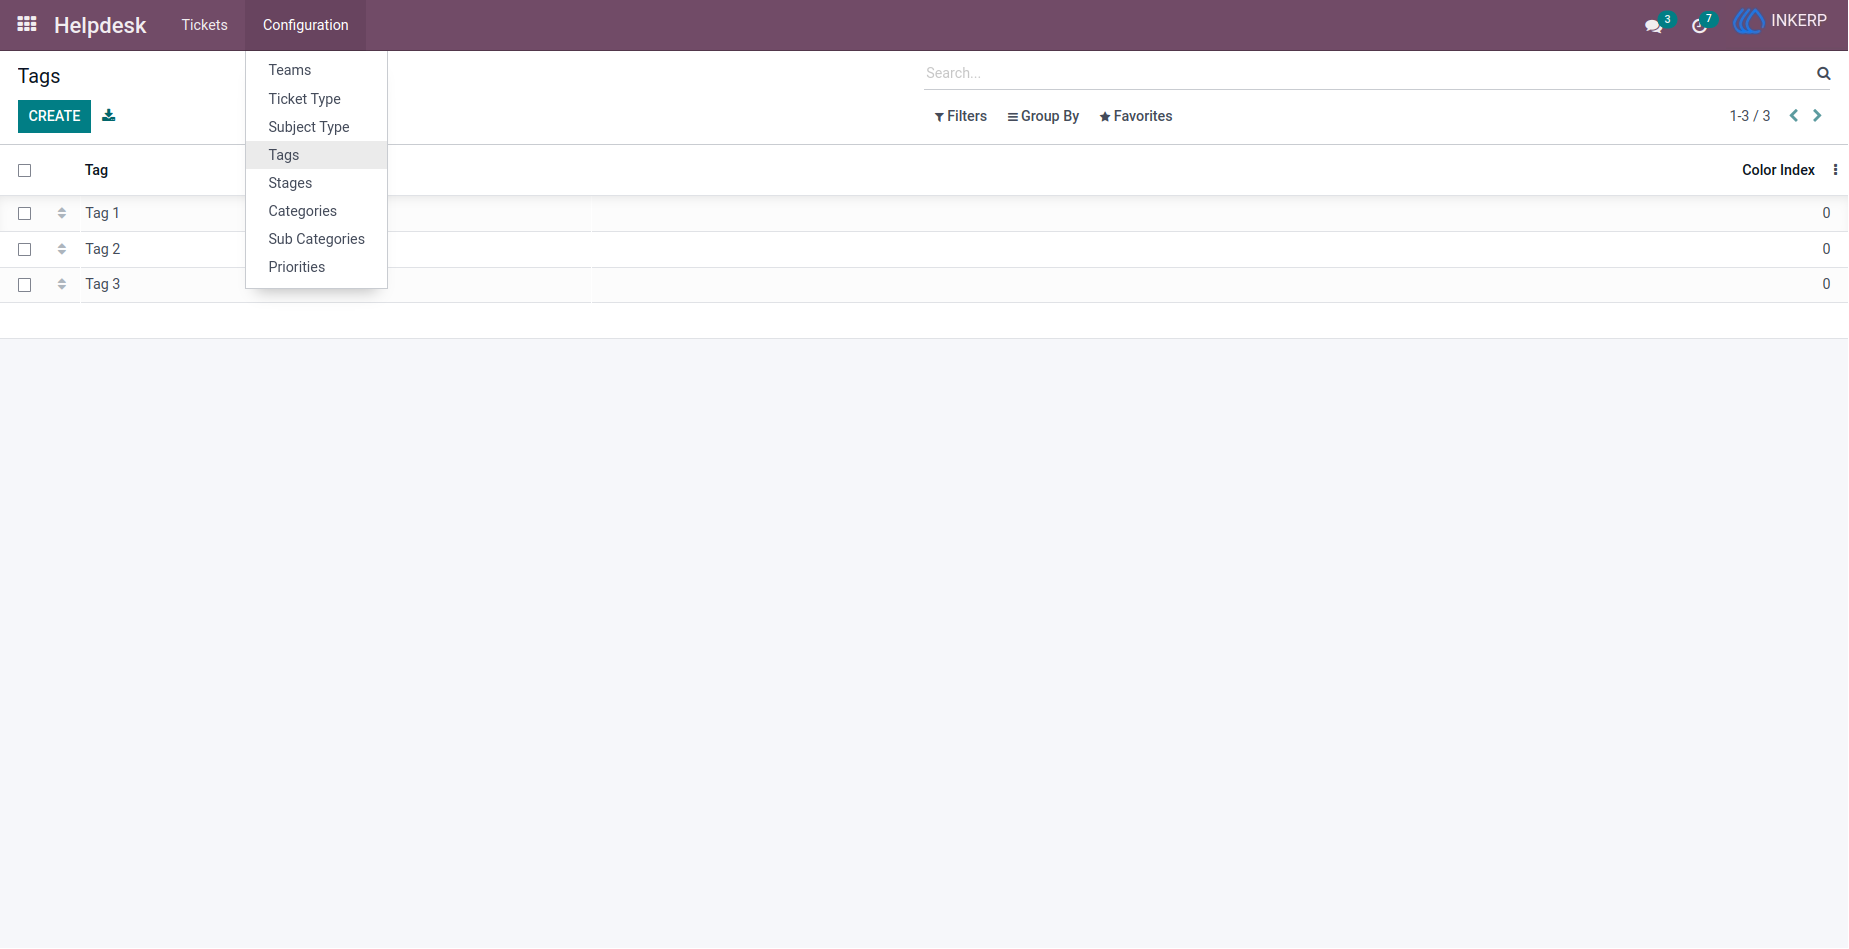
Task: Select Teams from Configuration menu
Action: 316,70
